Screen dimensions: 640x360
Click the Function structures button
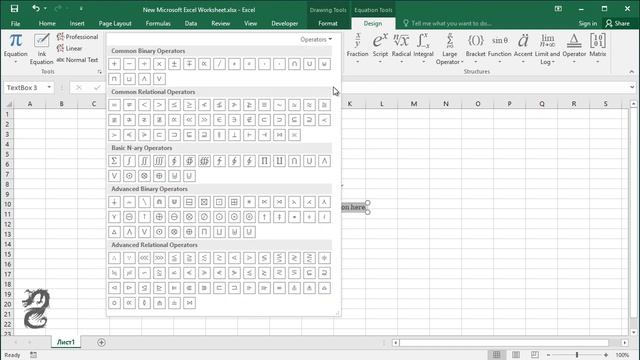click(x=500, y=49)
